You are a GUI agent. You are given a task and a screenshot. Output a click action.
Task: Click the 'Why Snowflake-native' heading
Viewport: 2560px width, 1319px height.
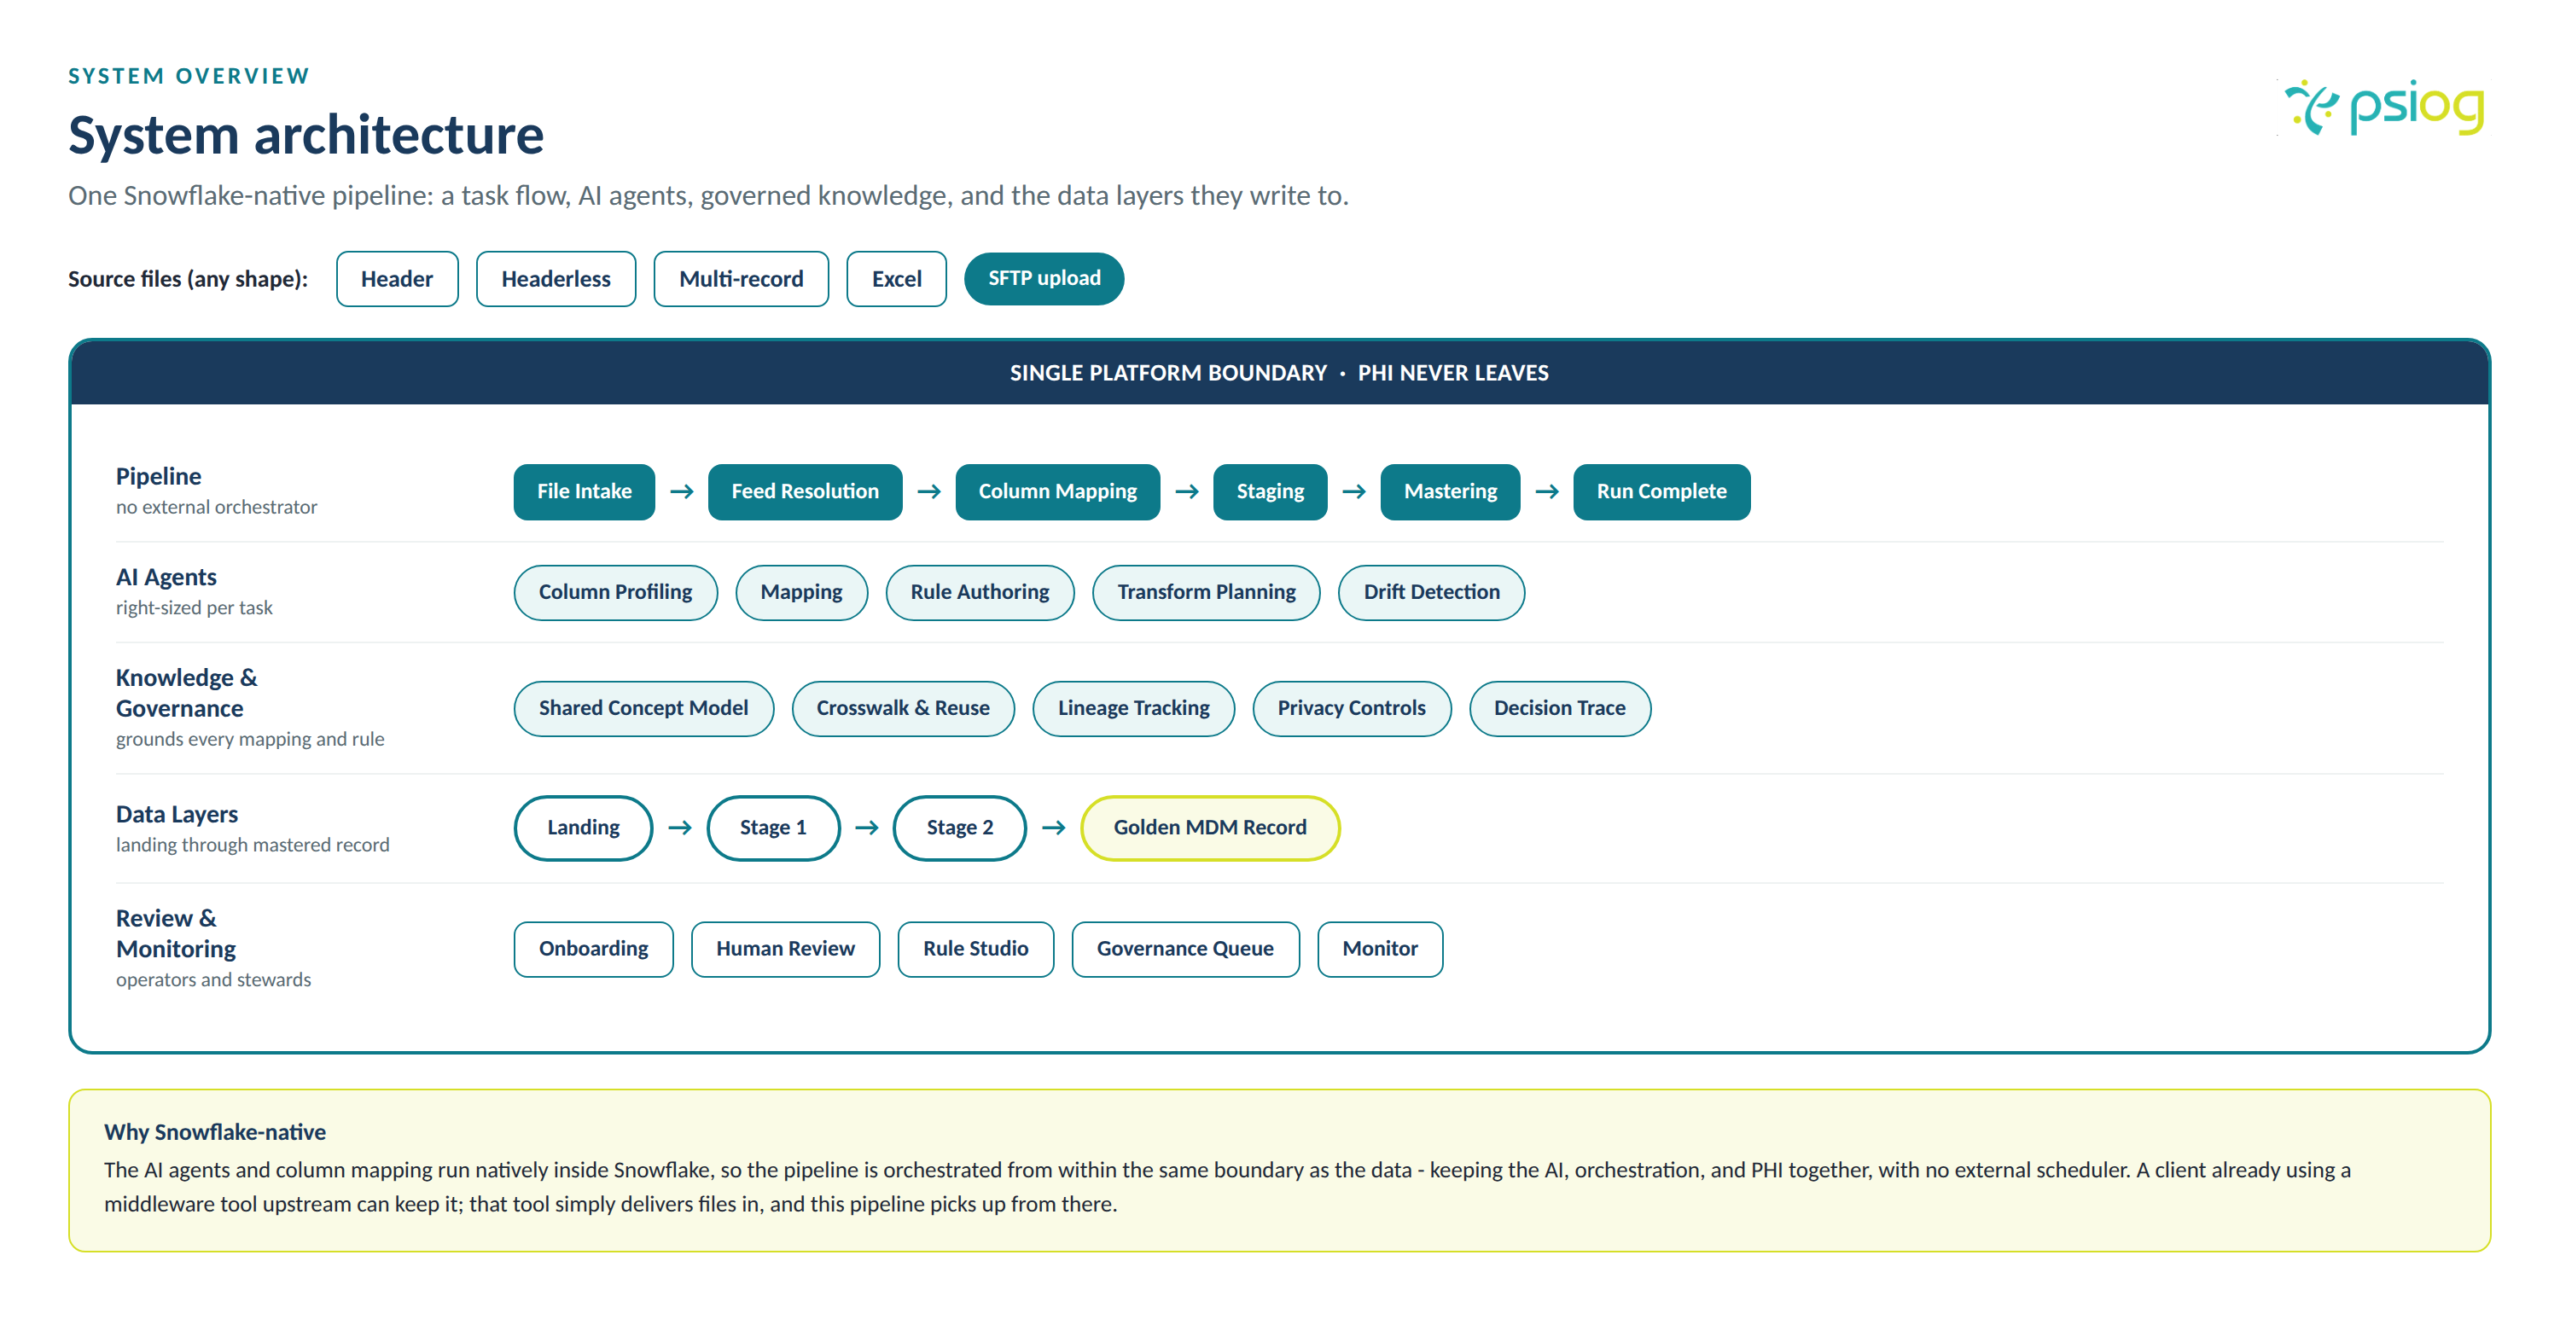215,1132
